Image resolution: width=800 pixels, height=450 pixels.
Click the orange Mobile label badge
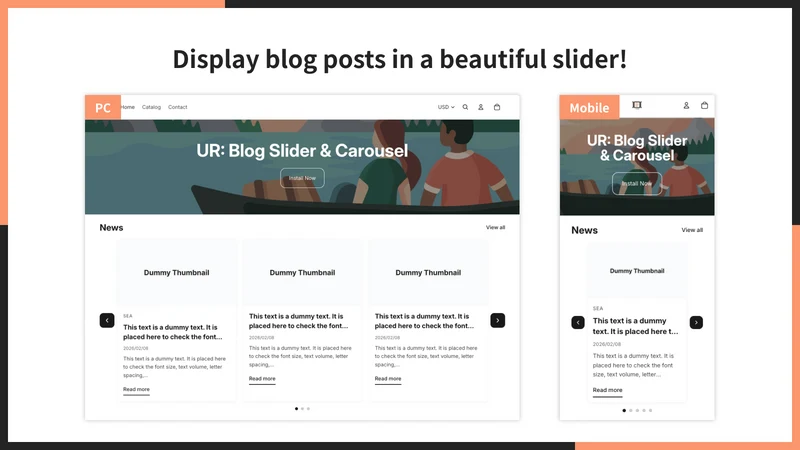589,107
